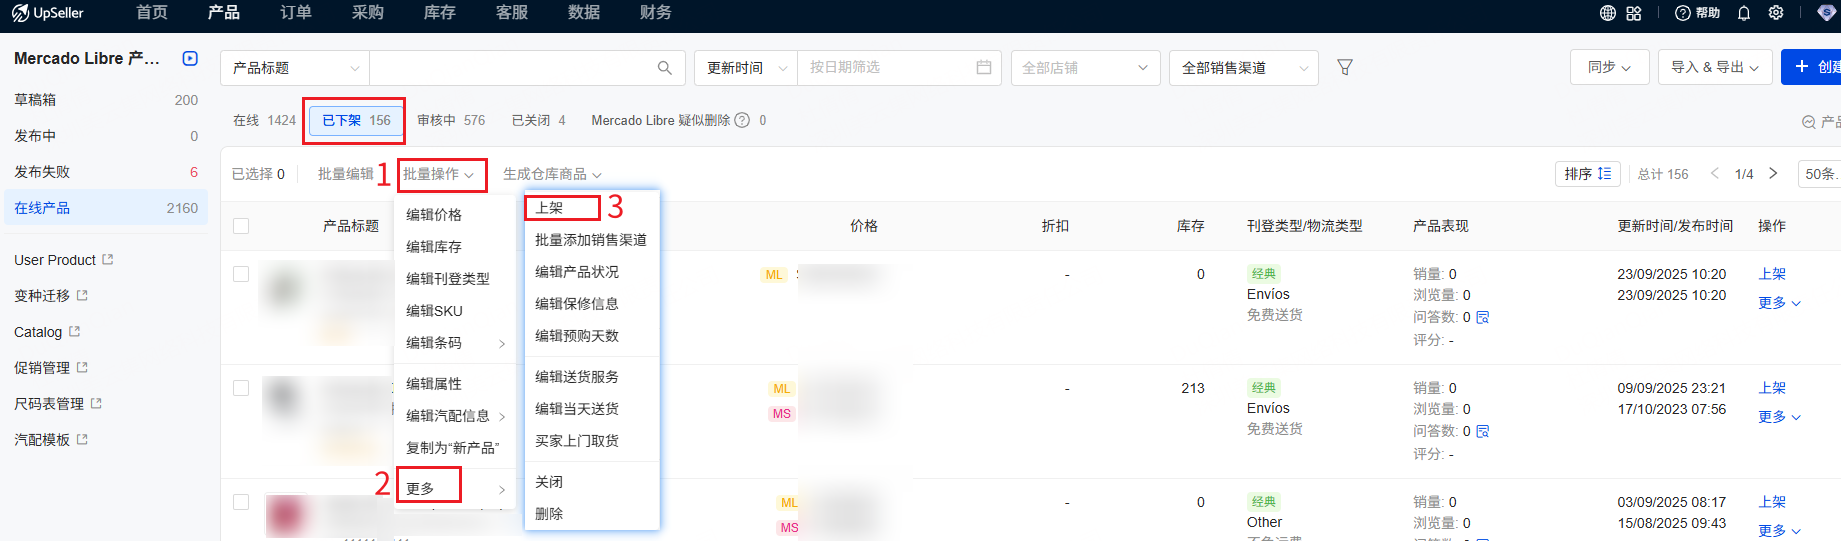Open settings gear in top bar
Screen dimensions: 1841x541
click(1776, 13)
